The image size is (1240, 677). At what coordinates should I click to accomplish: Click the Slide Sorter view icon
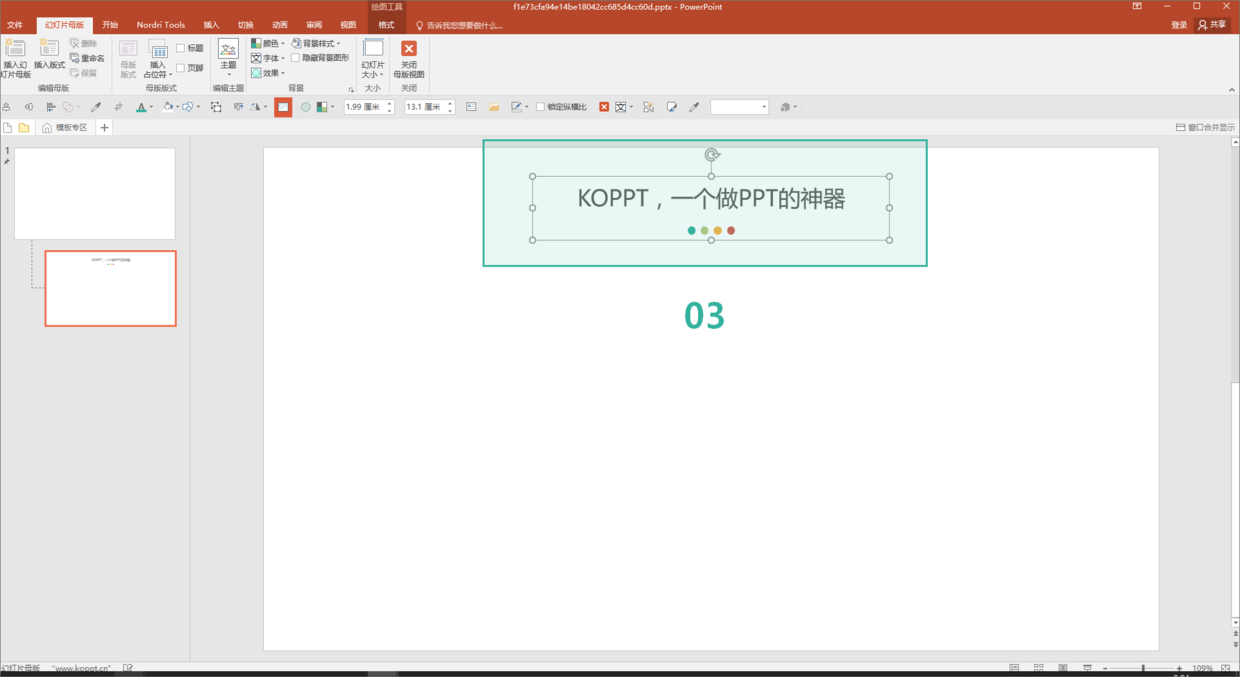point(1038,668)
